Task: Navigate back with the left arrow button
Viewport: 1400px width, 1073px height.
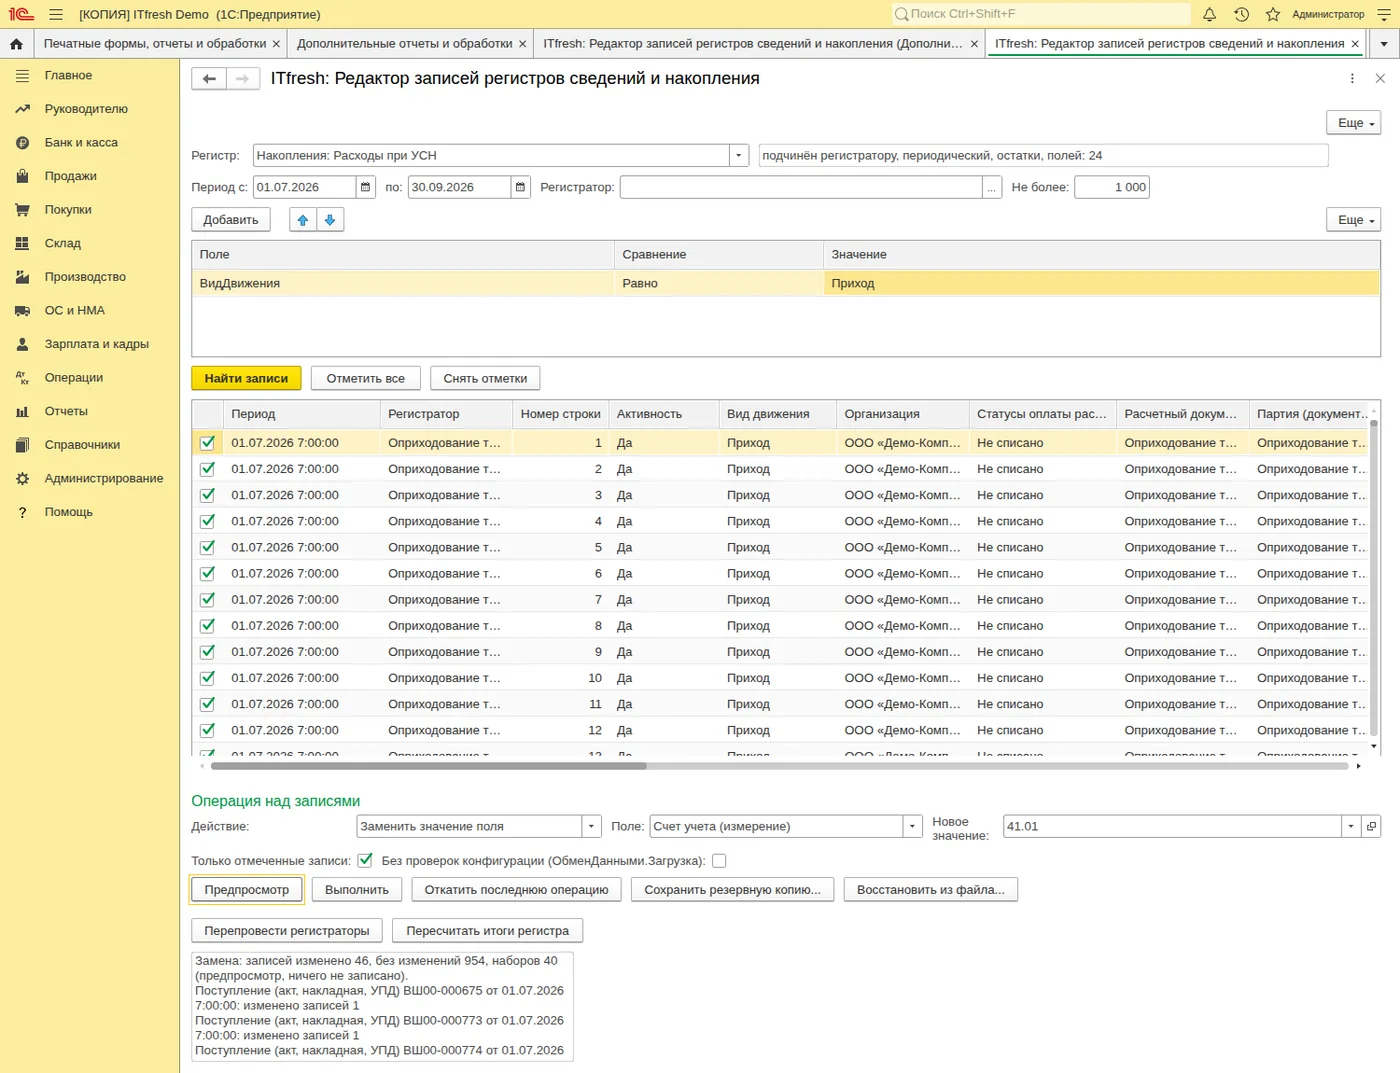Action: (209, 79)
